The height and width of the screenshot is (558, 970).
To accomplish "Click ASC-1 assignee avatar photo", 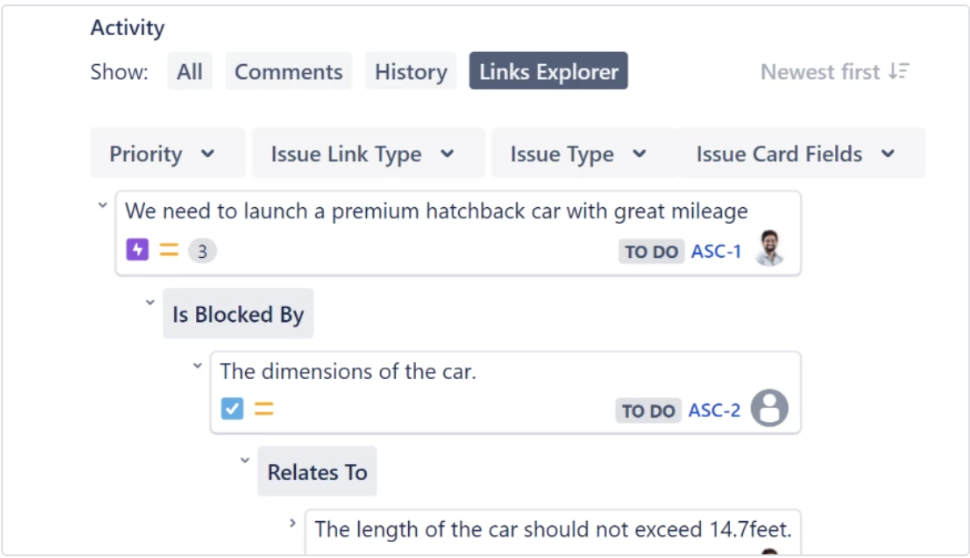I will [770, 248].
